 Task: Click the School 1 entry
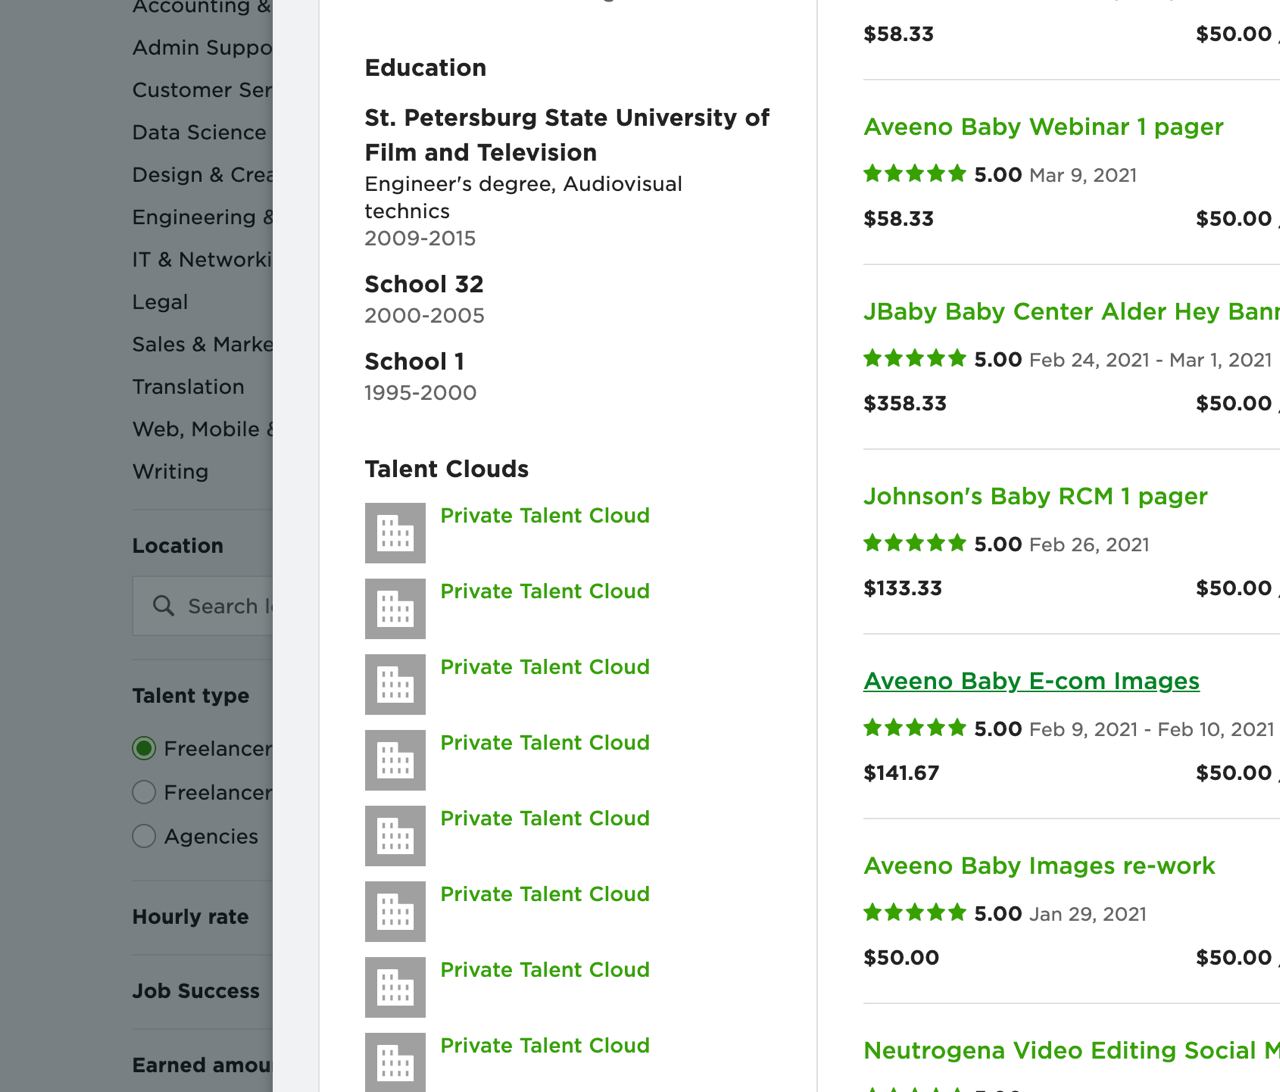point(414,361)
